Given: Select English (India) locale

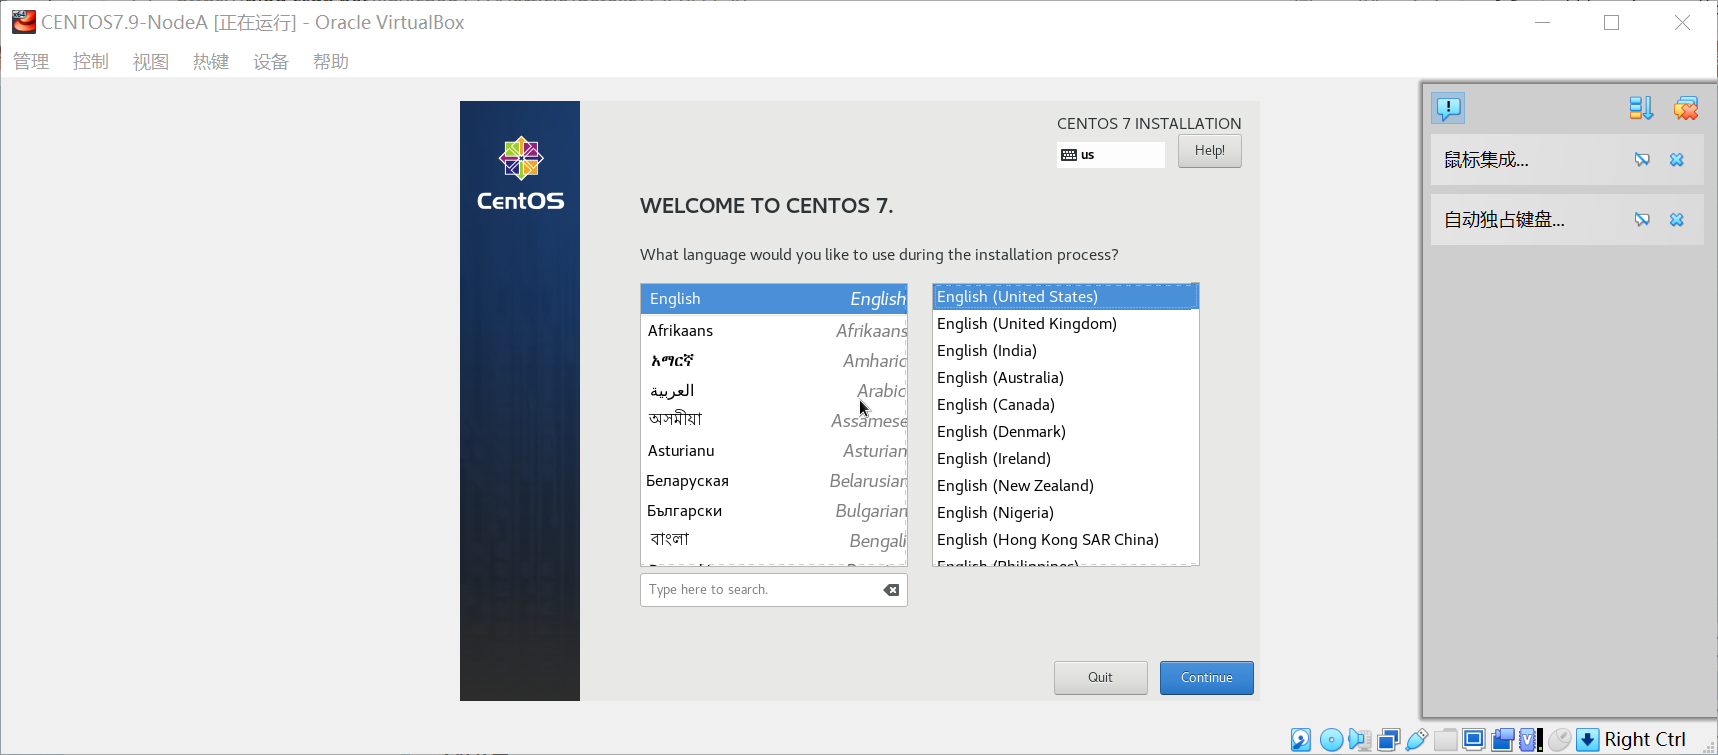Looking at the screenshot, I should pos(1066,351).
